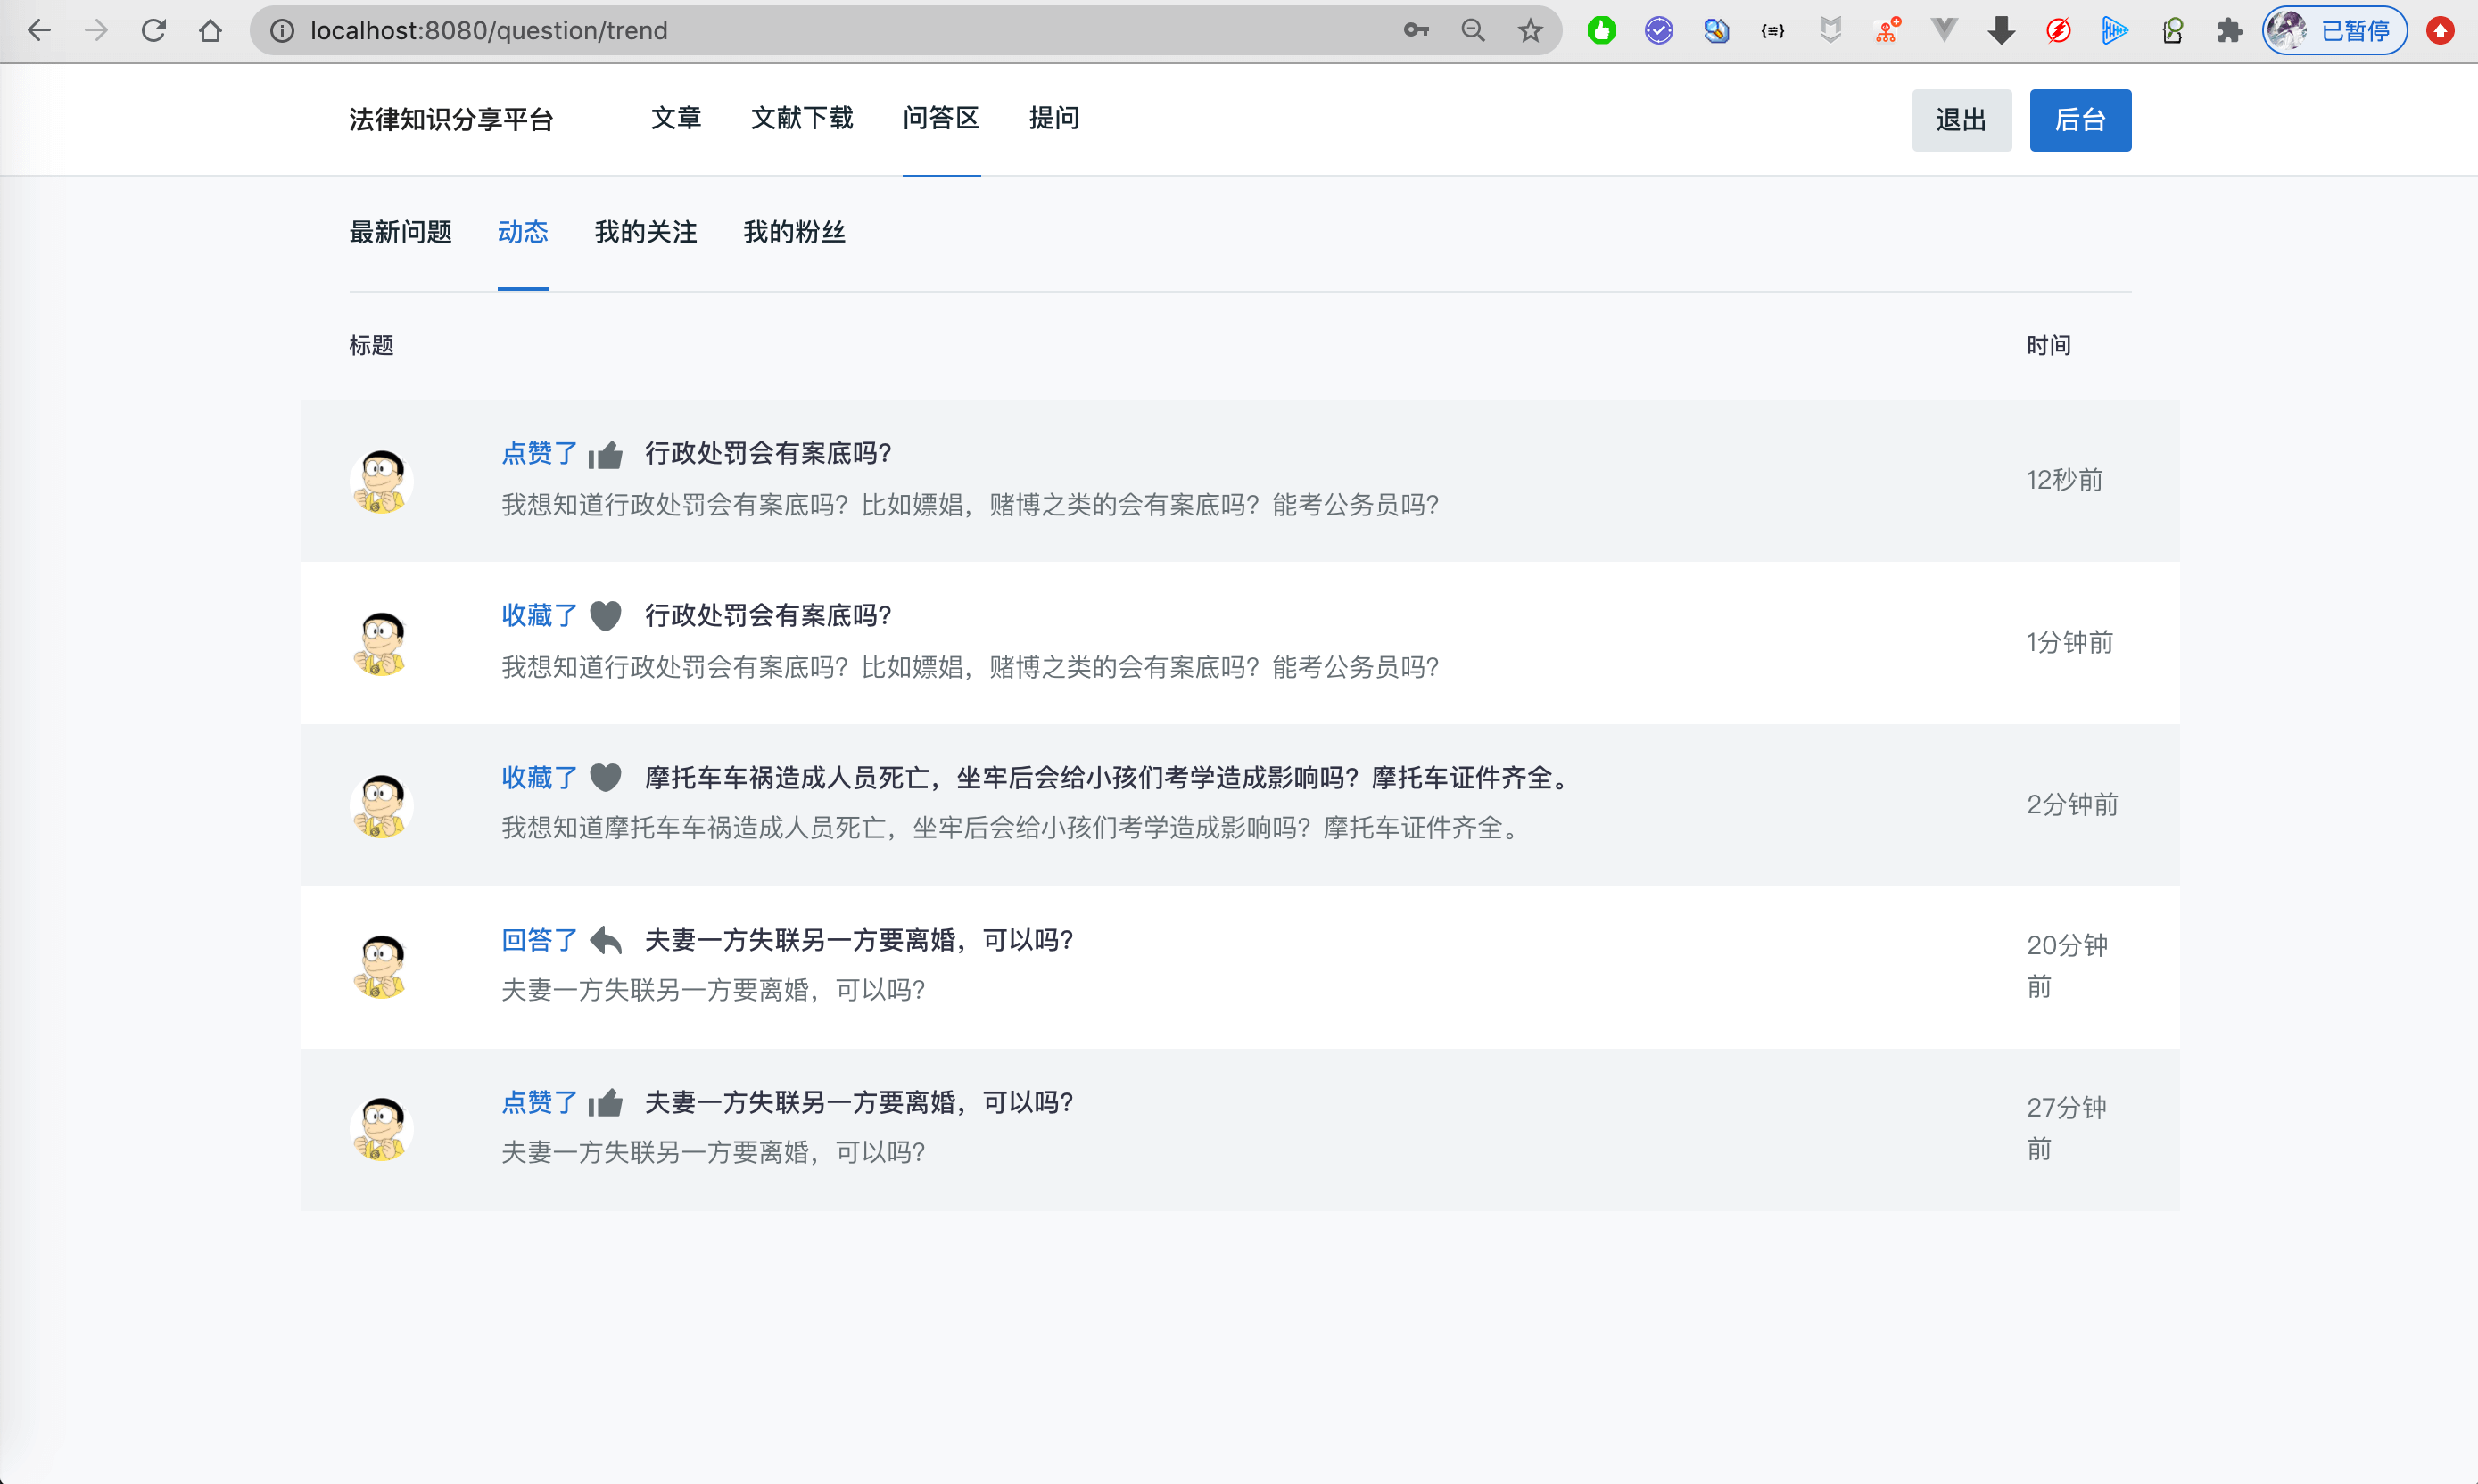Switch to the 最新问题 tab
The image size is (2478, 1484).
click(400, 232)
